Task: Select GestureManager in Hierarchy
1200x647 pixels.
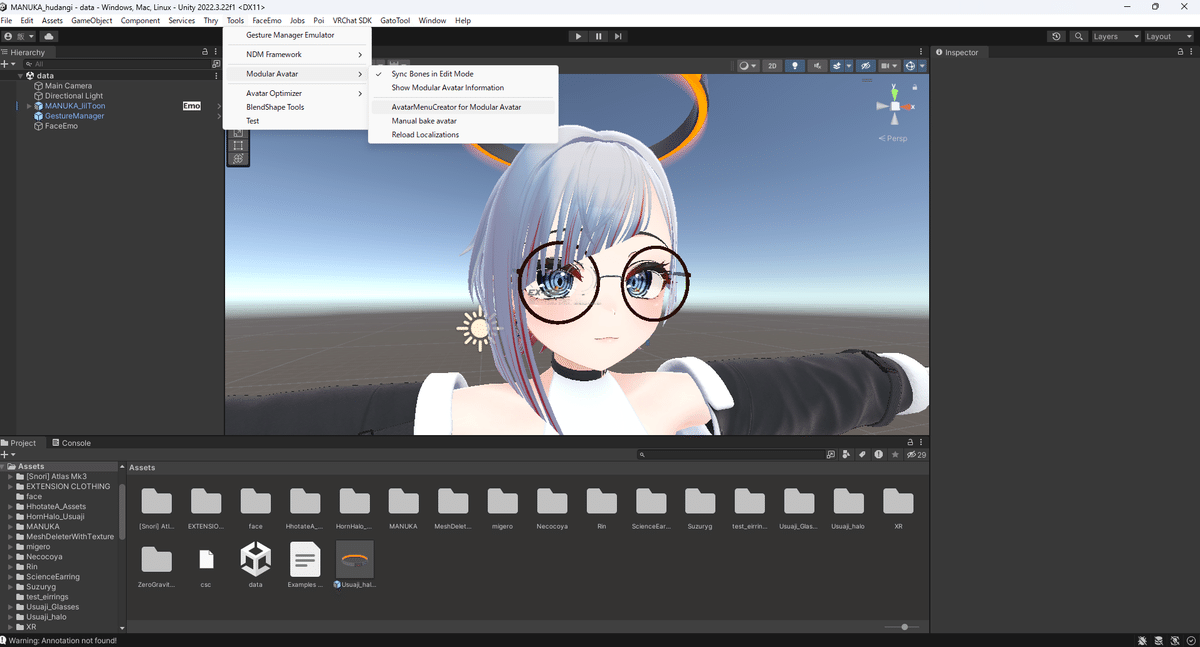Action: click(74, 116)
